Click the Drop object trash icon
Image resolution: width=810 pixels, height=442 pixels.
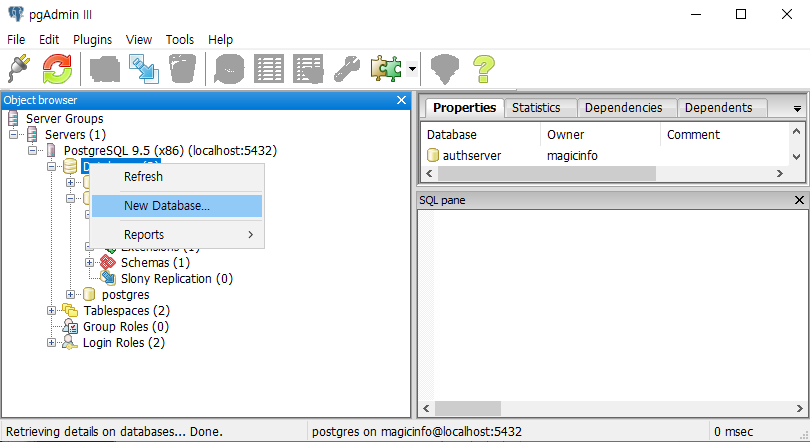(182, 69)
